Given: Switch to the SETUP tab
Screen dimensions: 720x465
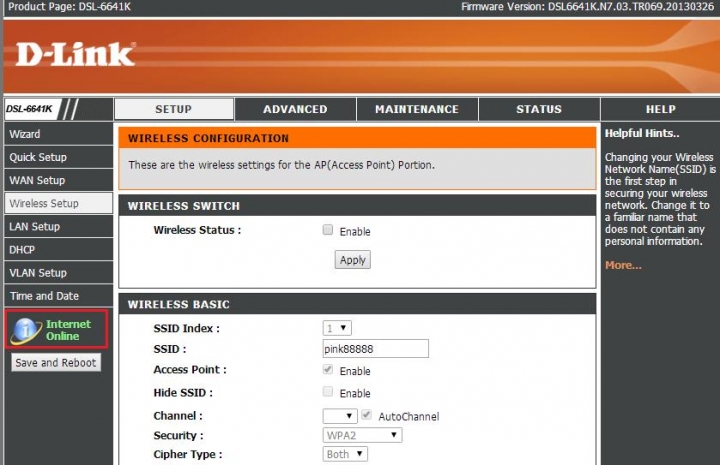Looking at the screenshot, I should [x=174, y=109].
